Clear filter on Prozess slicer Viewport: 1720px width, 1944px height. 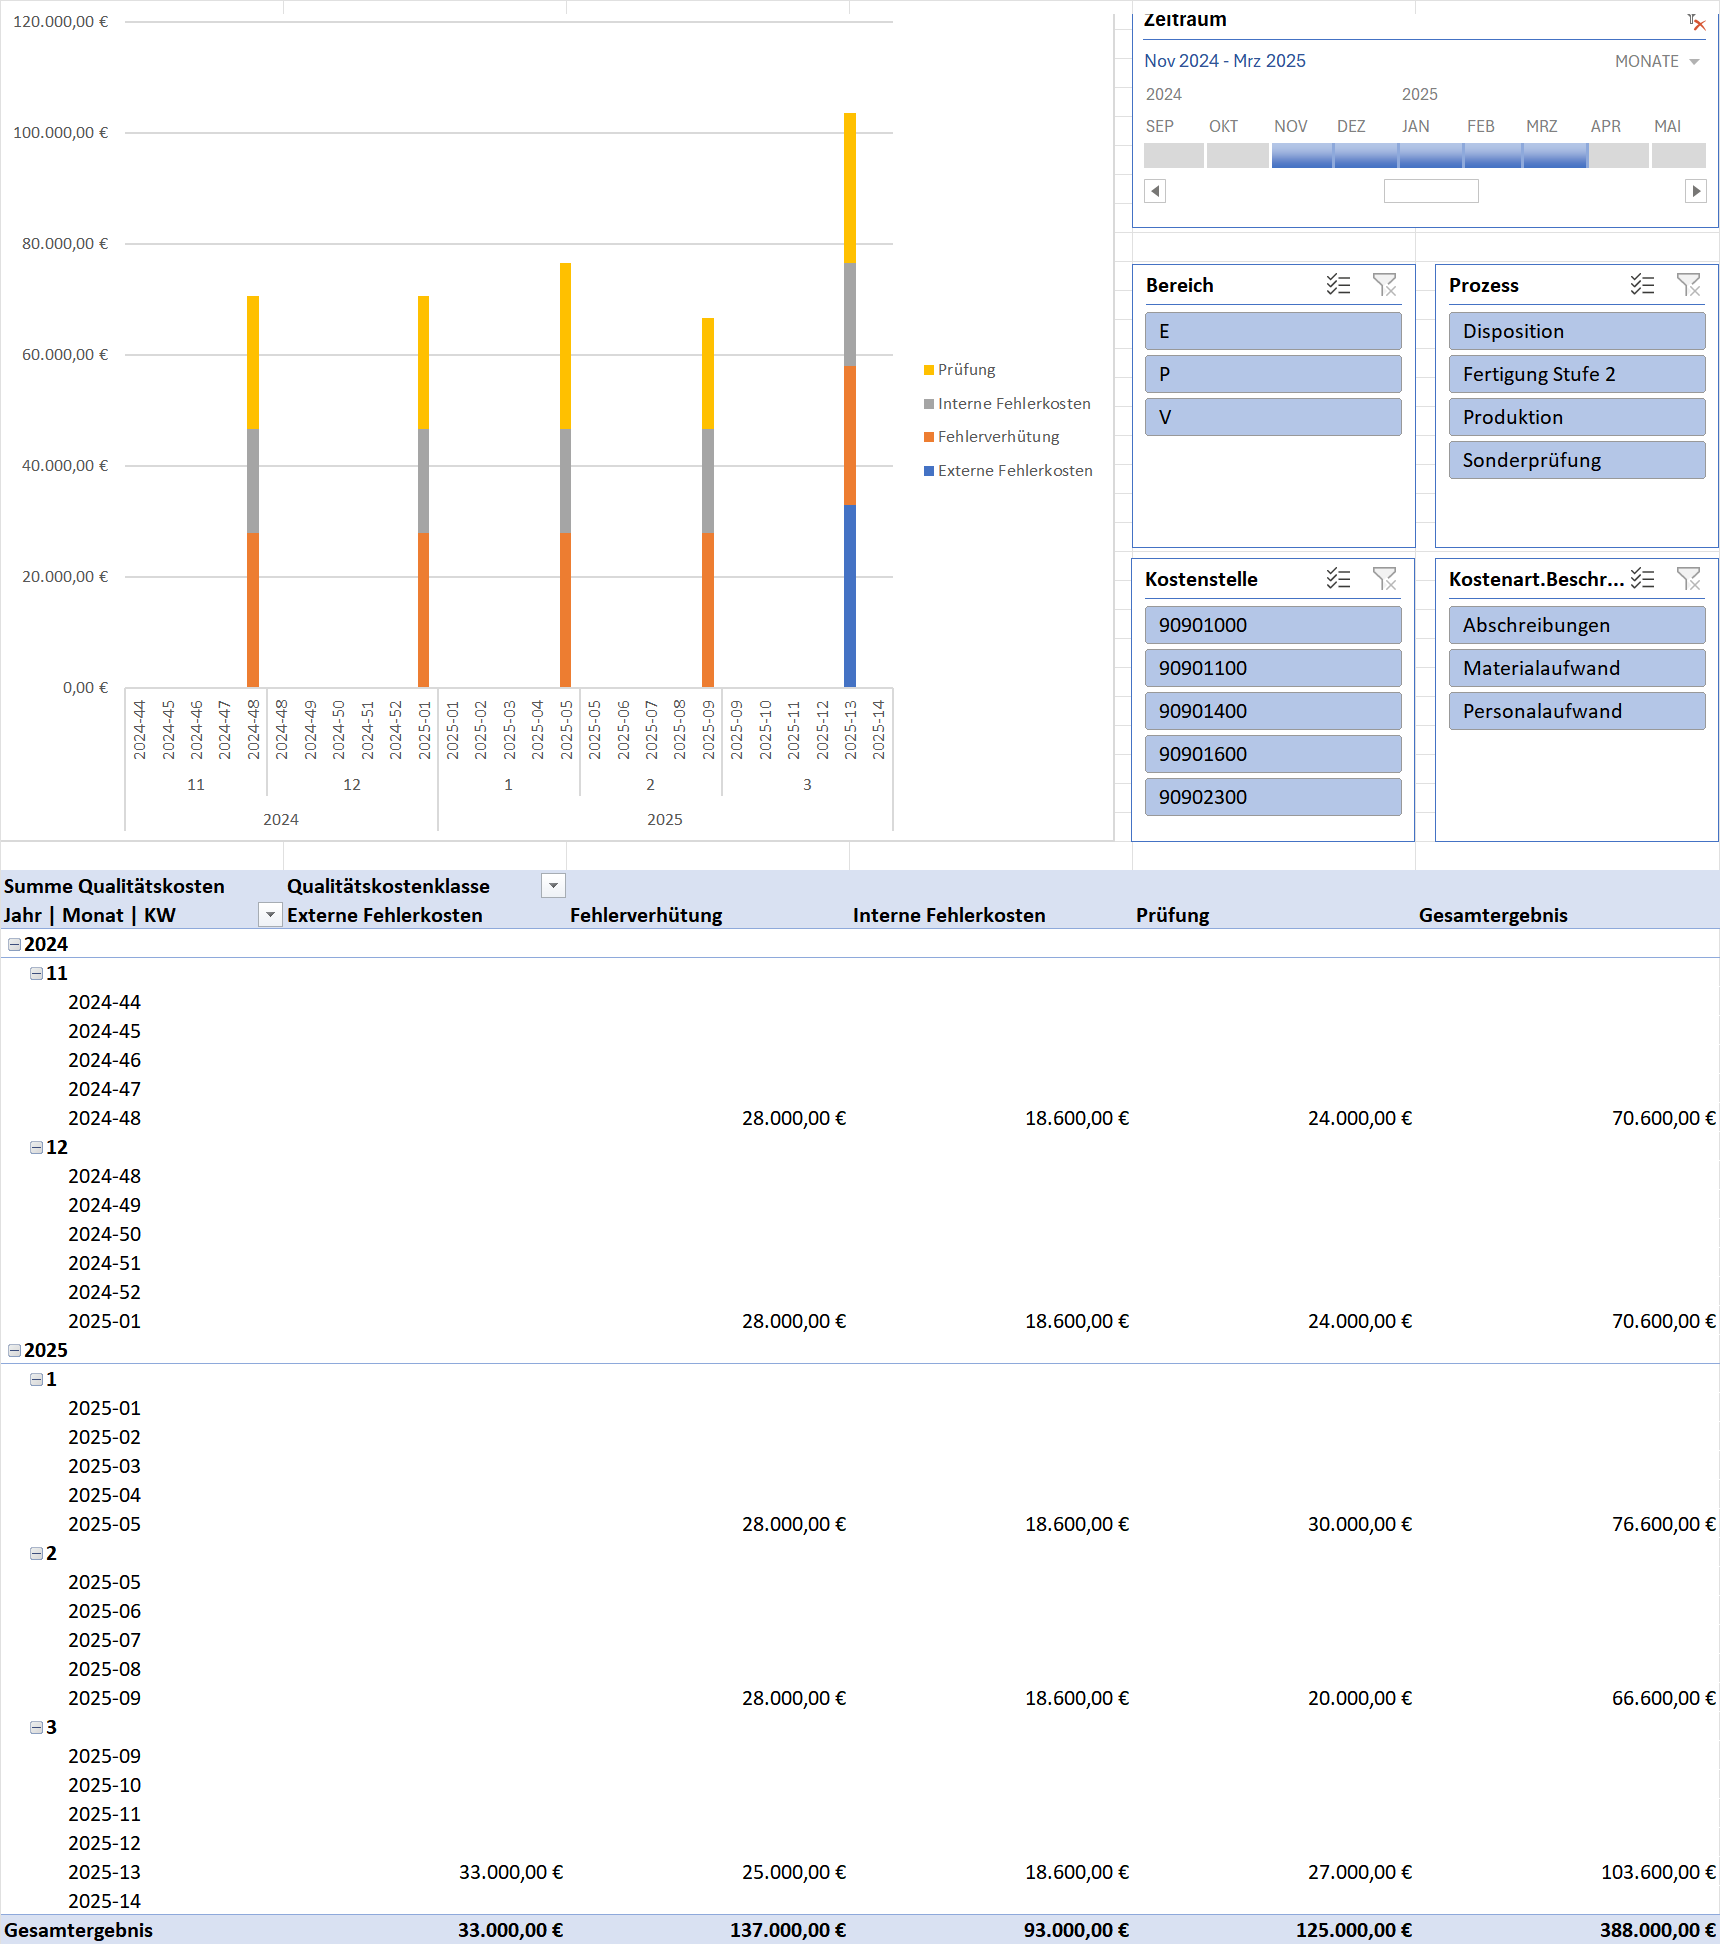(1688, 285)
